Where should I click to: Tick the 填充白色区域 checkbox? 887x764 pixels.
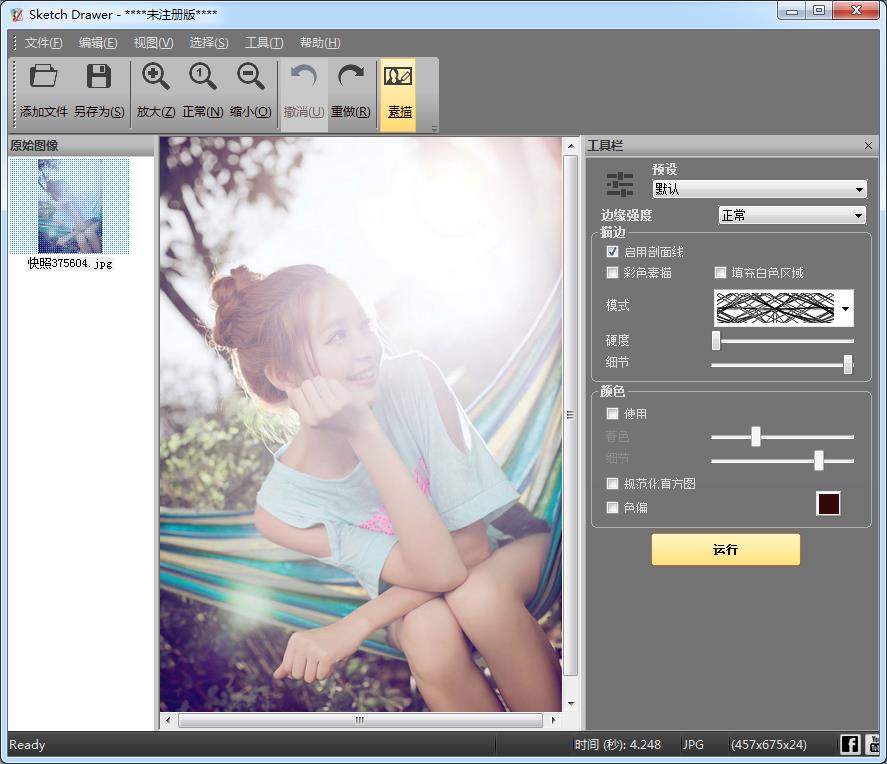click(x=720, y=273)
